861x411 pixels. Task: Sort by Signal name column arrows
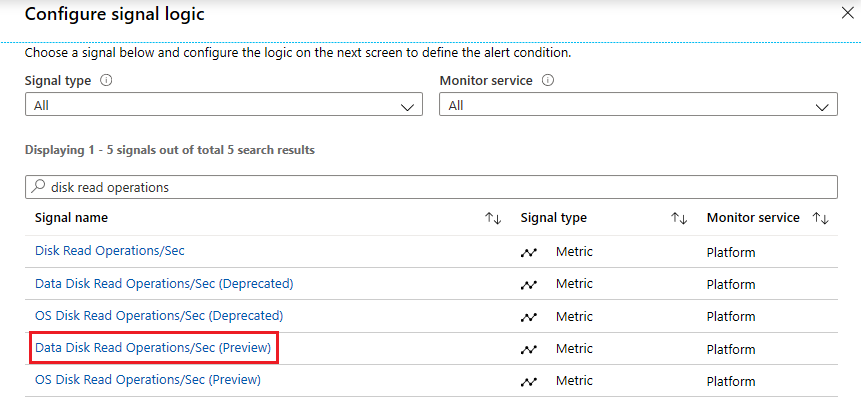click(x=492, y=218)
